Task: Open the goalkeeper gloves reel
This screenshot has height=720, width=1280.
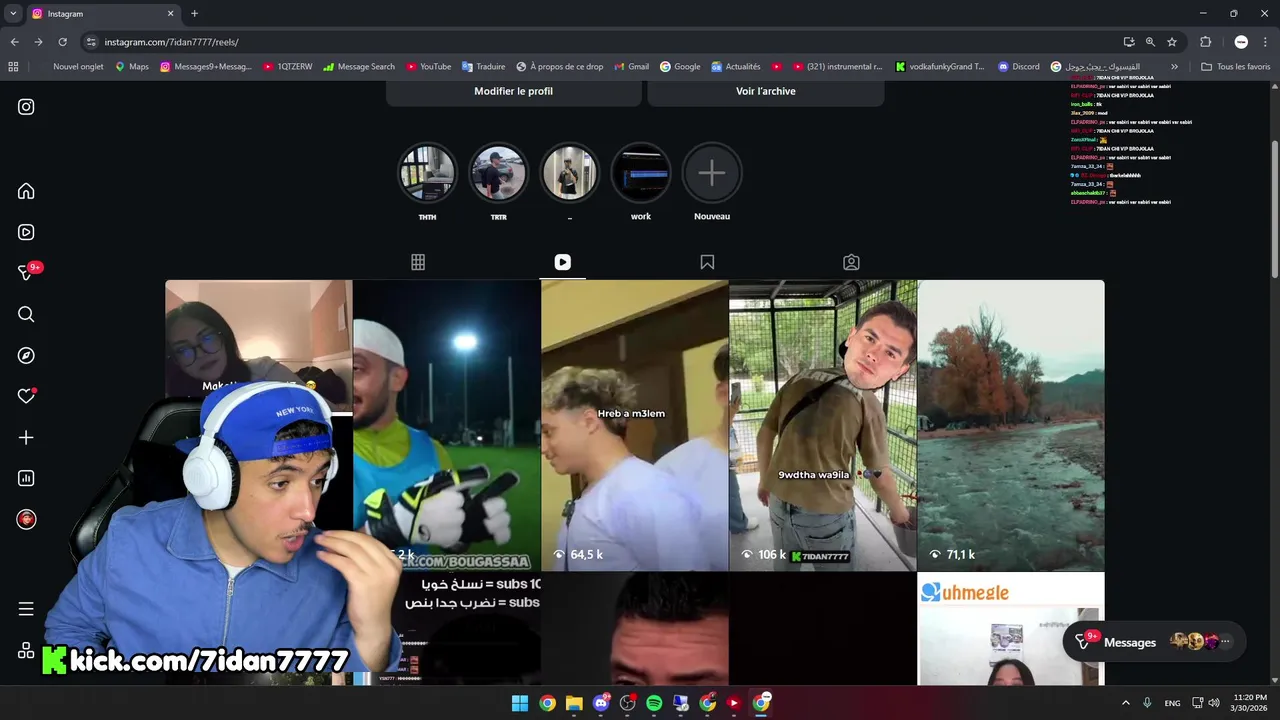Action: tap(447, 425)
